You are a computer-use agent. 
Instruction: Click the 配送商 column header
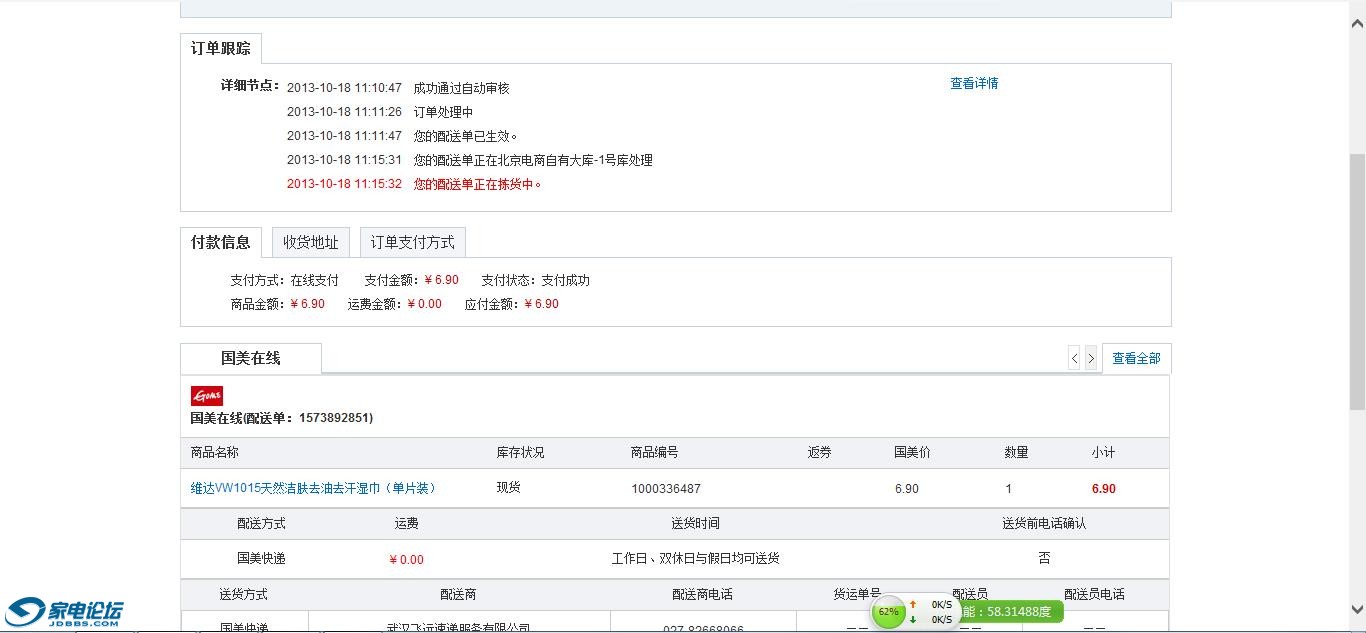[x=458, y=594]
